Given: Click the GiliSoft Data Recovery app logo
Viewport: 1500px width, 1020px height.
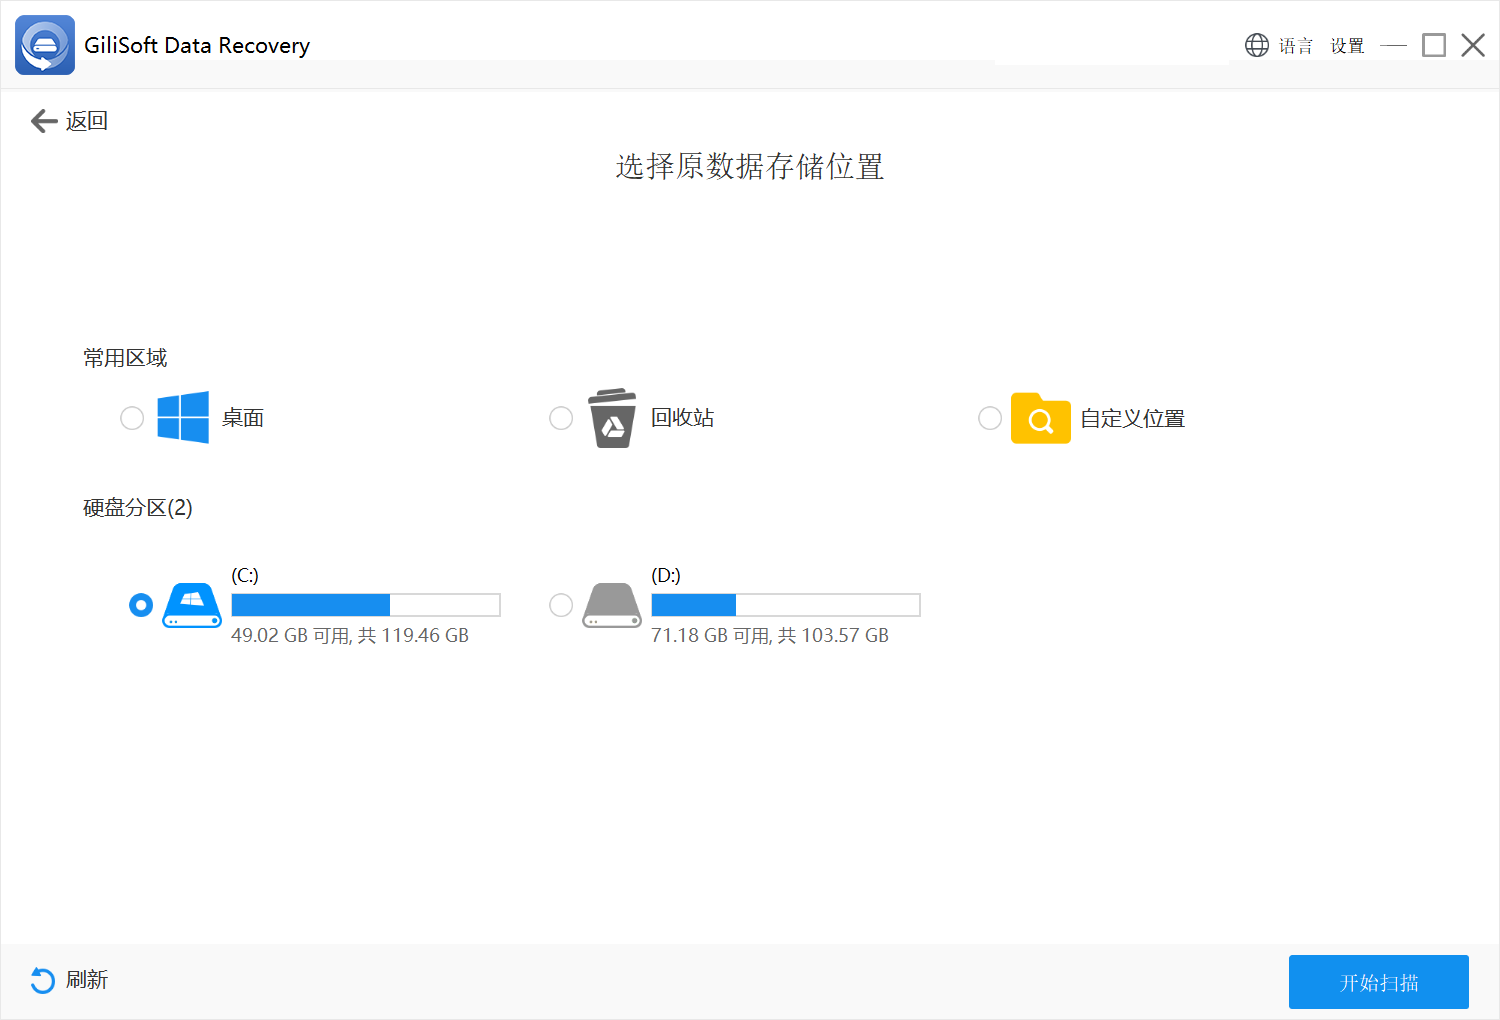Looking at the screenshot, I should pyautogui.click(x=45, y=45).
